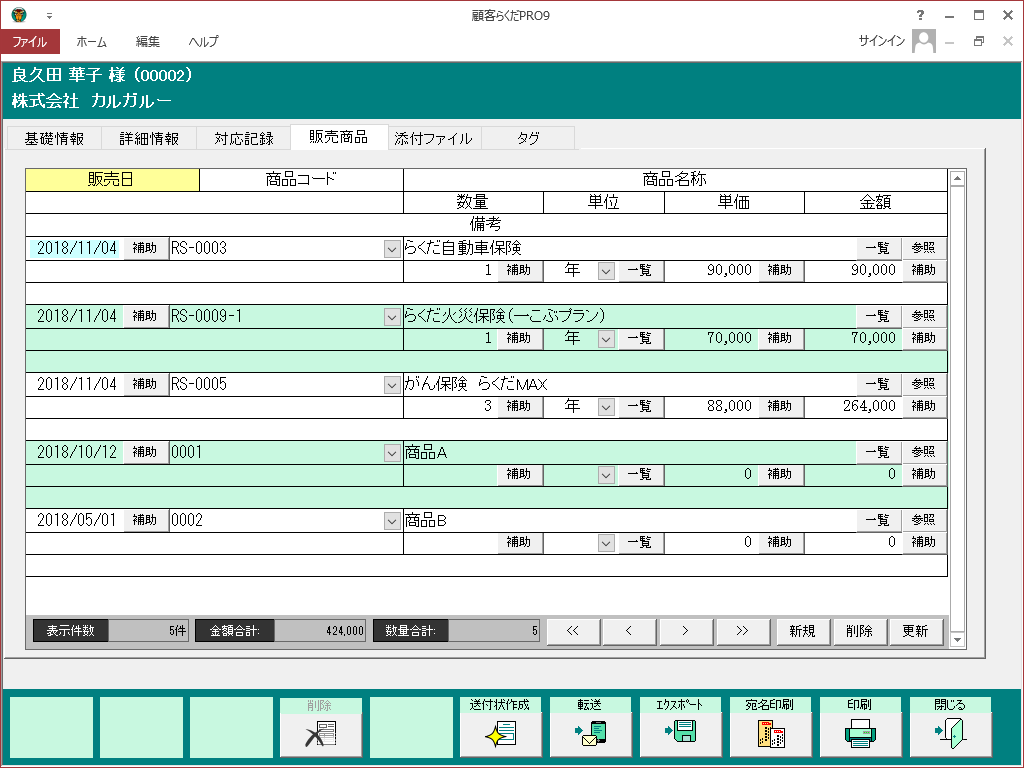Viewport: 1024px width, 768px height.
Task: Click 補助 beside amount 264,000
Action: tap(923, 406)
